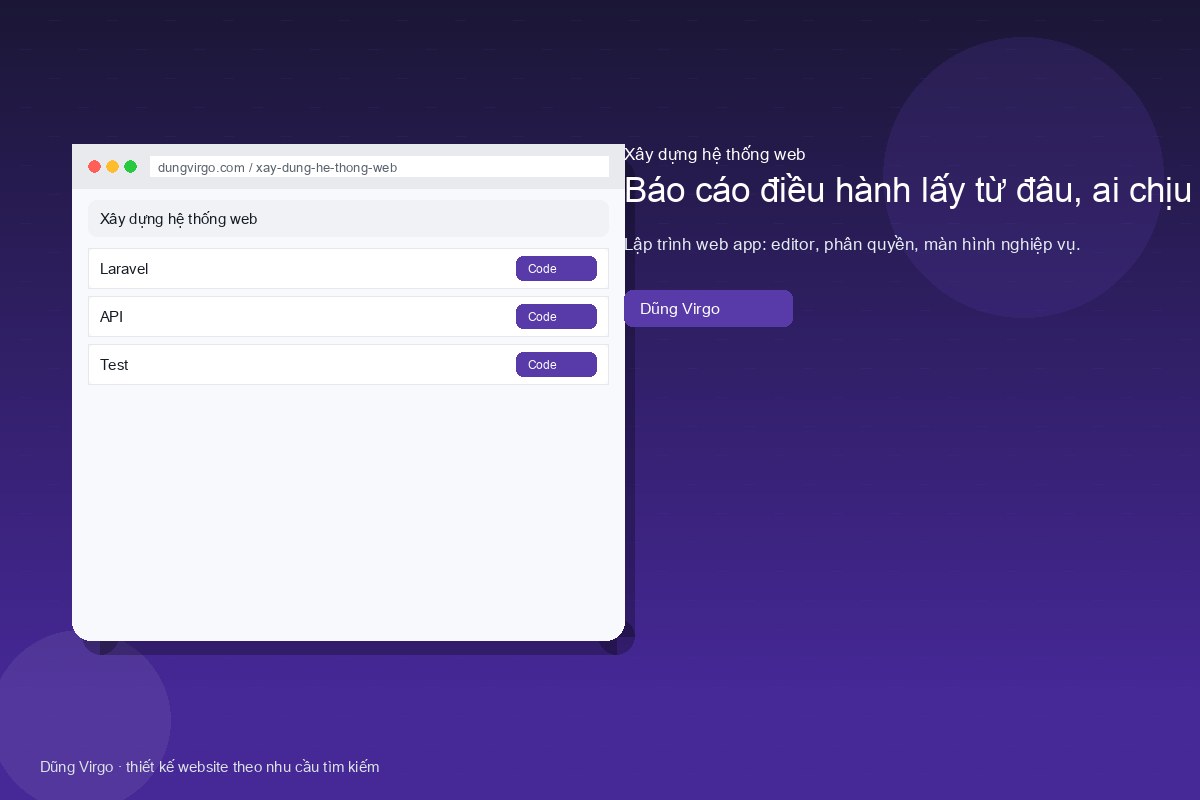Image resolution: width=1200 pixels, height=800 pixels.
Task: Click the green maximize dot in mock browser
Action: point(131,167)
